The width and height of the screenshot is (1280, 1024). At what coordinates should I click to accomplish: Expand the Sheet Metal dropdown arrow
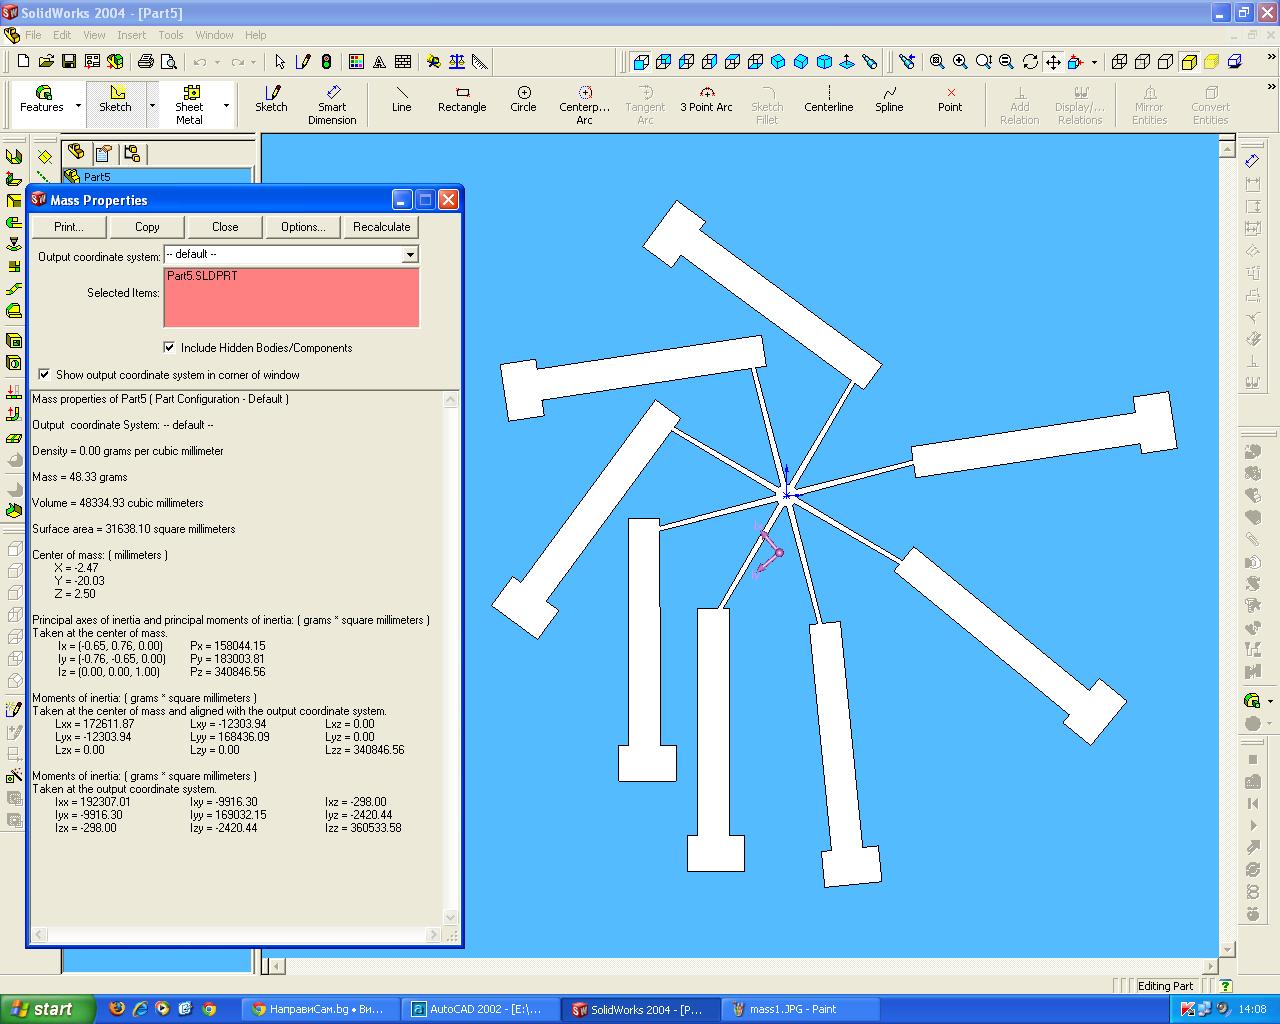tap(226, 105)
